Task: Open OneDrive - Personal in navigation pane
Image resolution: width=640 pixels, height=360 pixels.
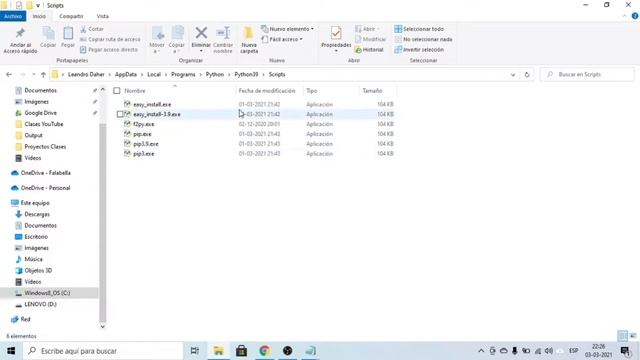Action: coord(45,188)
